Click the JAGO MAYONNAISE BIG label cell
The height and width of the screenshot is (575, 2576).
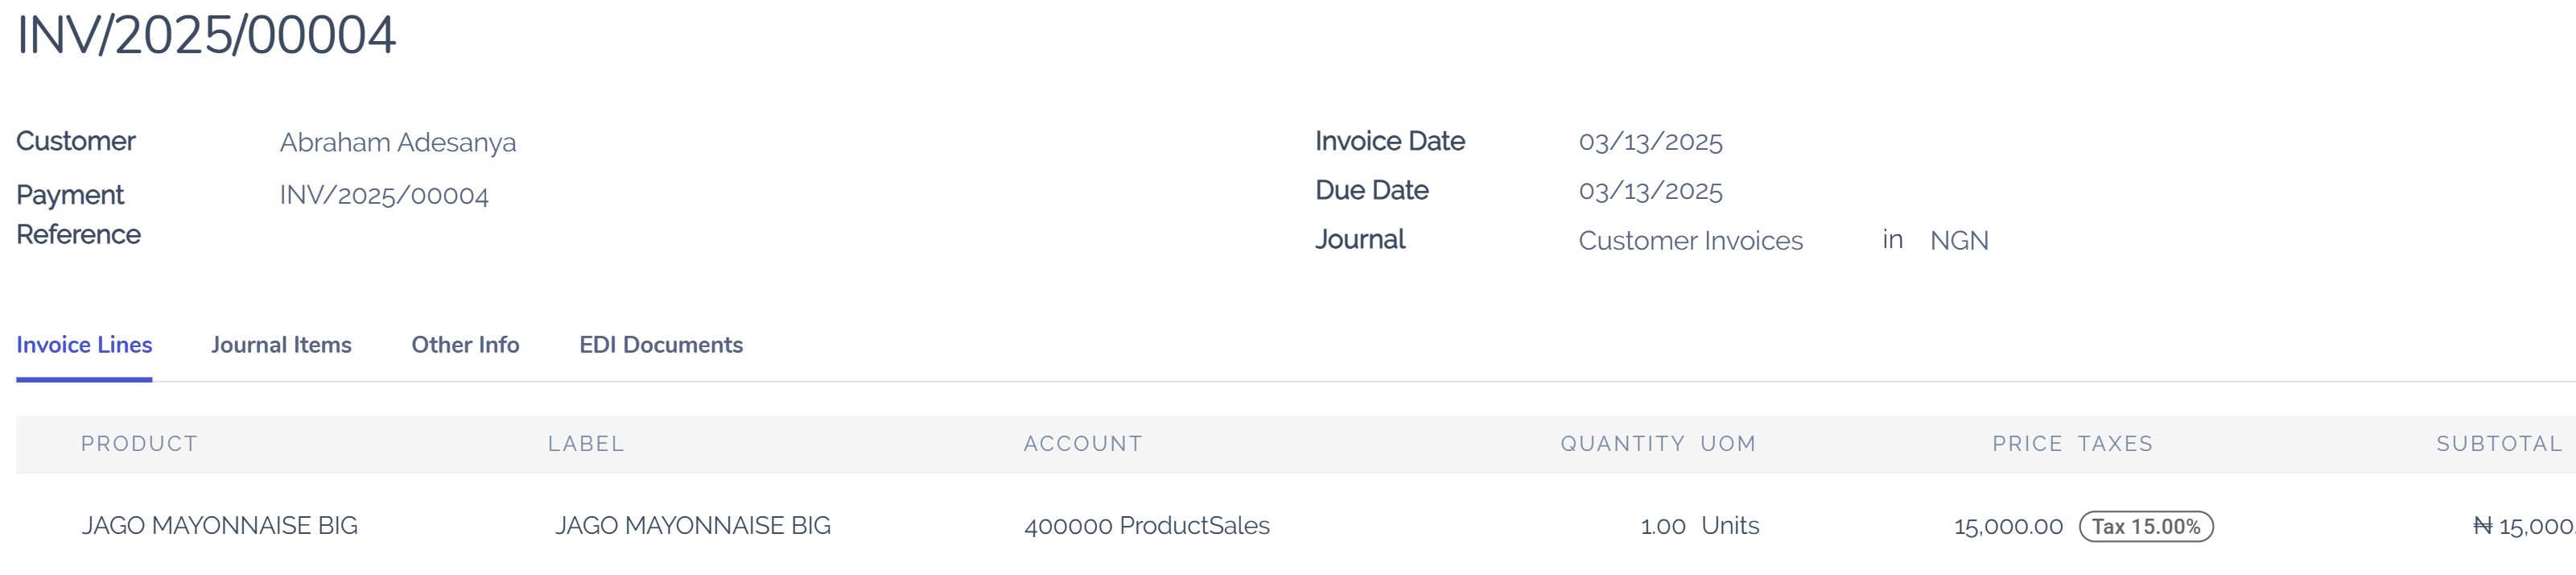(692, 524)
